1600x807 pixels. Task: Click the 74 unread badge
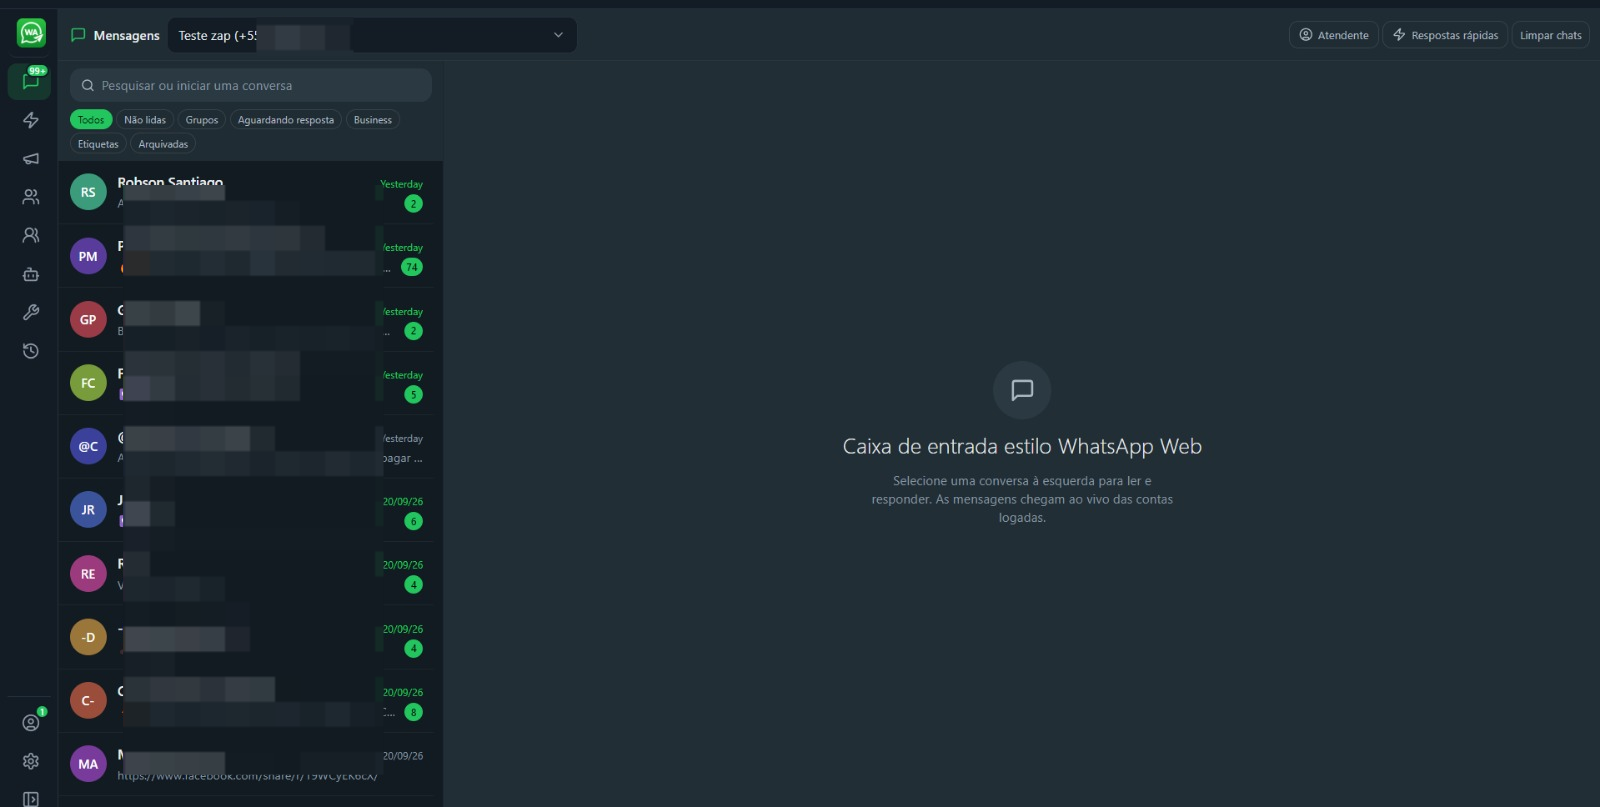coord(412,267)
